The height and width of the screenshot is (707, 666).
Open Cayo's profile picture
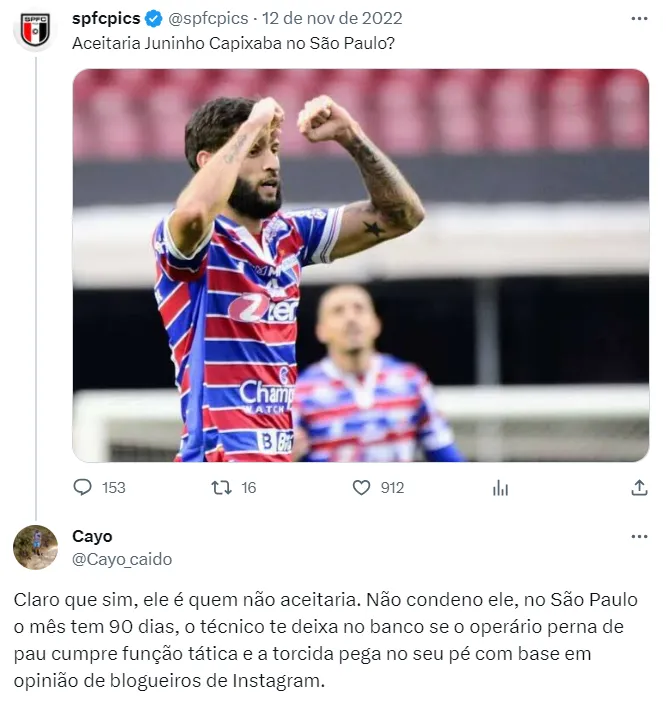click(x=36, y=547)
